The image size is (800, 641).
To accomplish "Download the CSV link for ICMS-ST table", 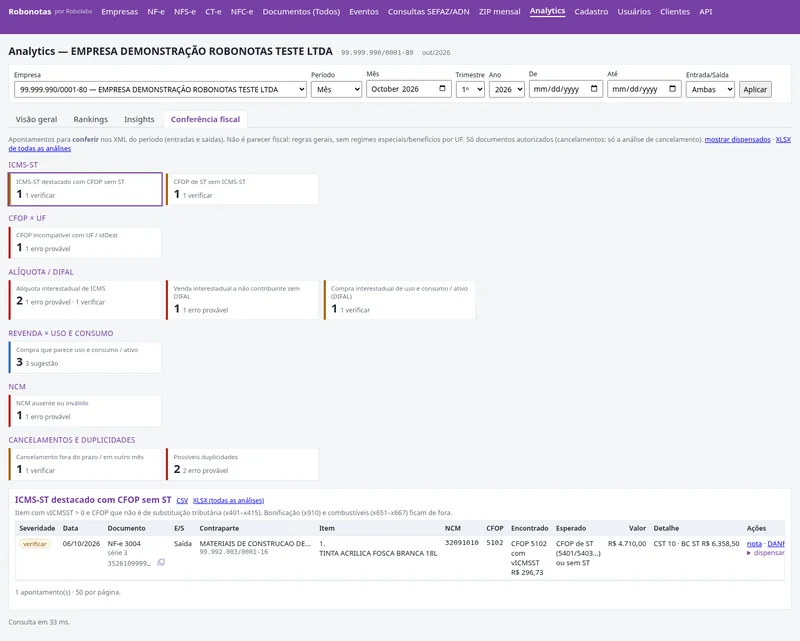I will tap(182, 501).
